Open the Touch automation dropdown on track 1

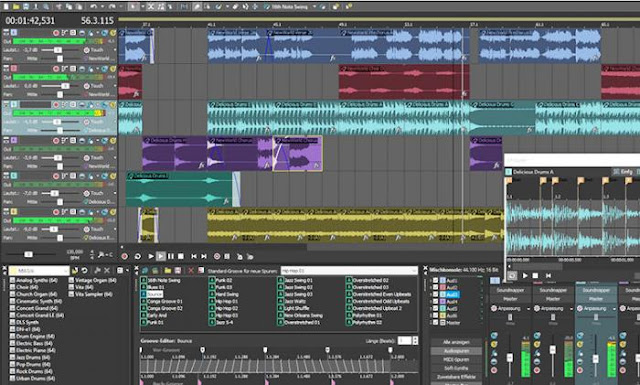pos(115,50)
